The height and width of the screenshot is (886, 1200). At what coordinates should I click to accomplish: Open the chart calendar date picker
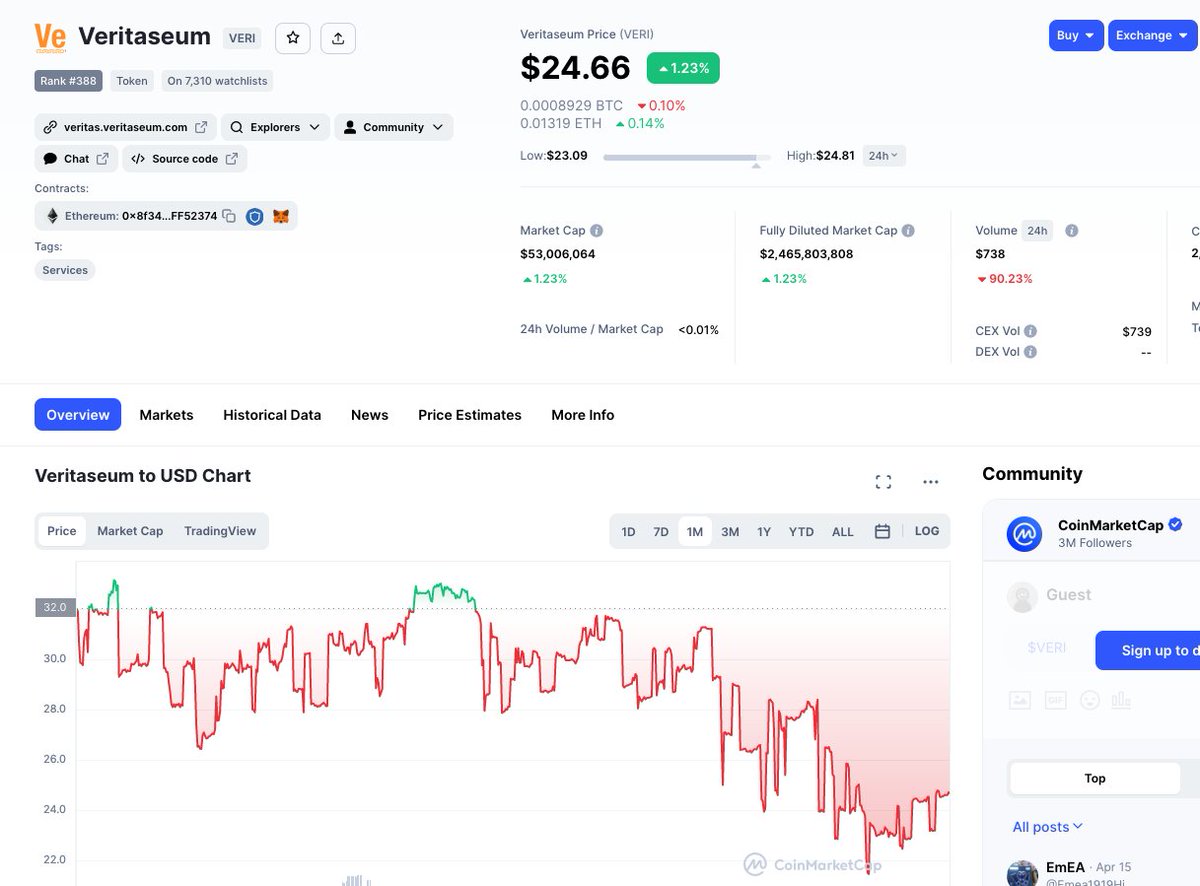pyautogui.click(x=882, y=531)
